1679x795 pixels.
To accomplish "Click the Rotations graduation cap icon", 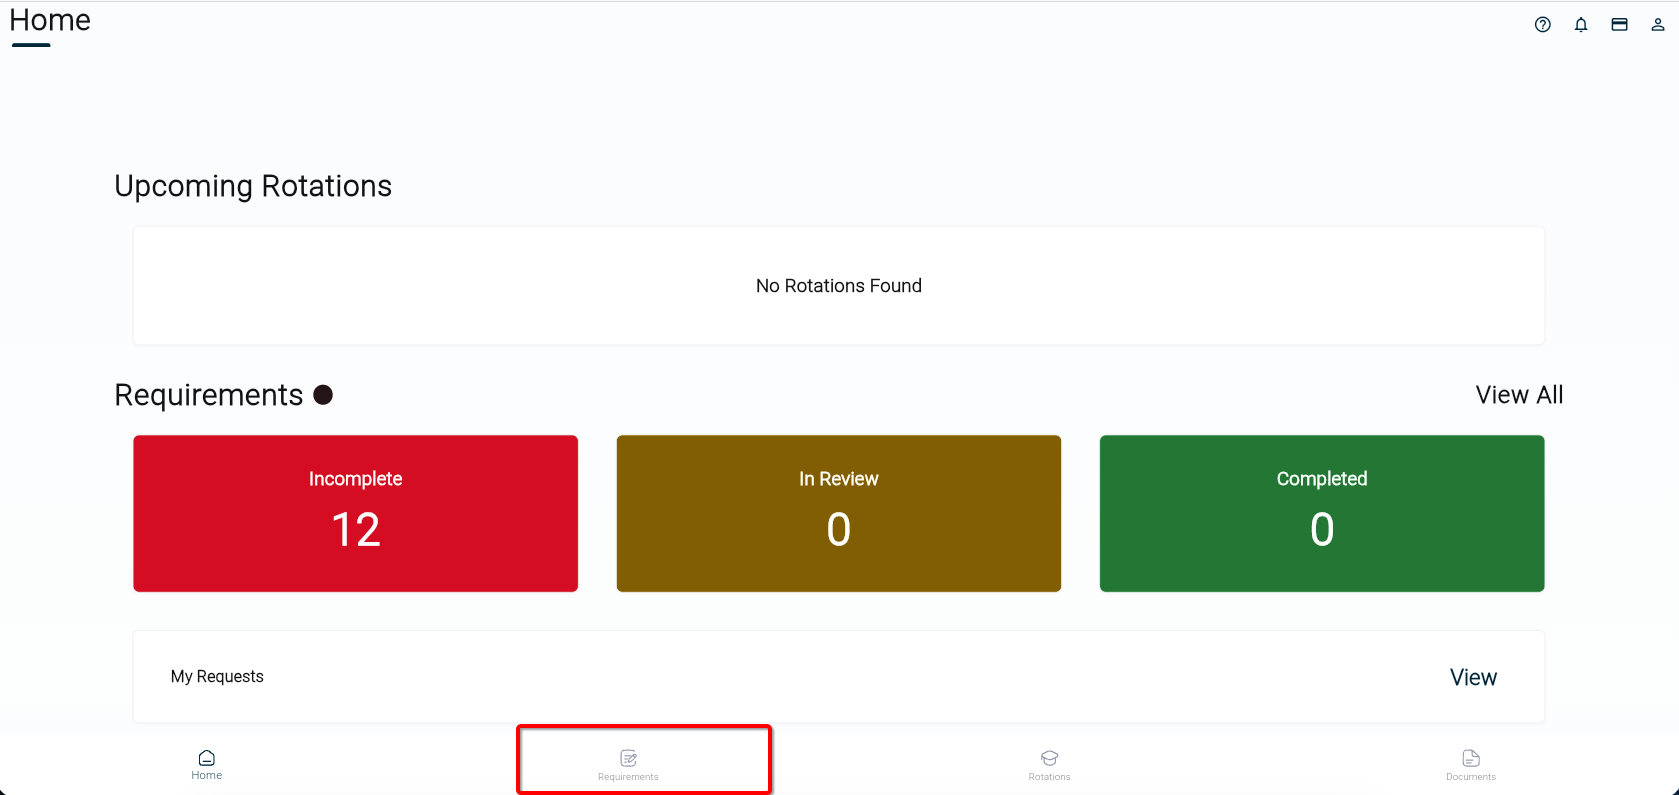I will tap(1049, 758).
